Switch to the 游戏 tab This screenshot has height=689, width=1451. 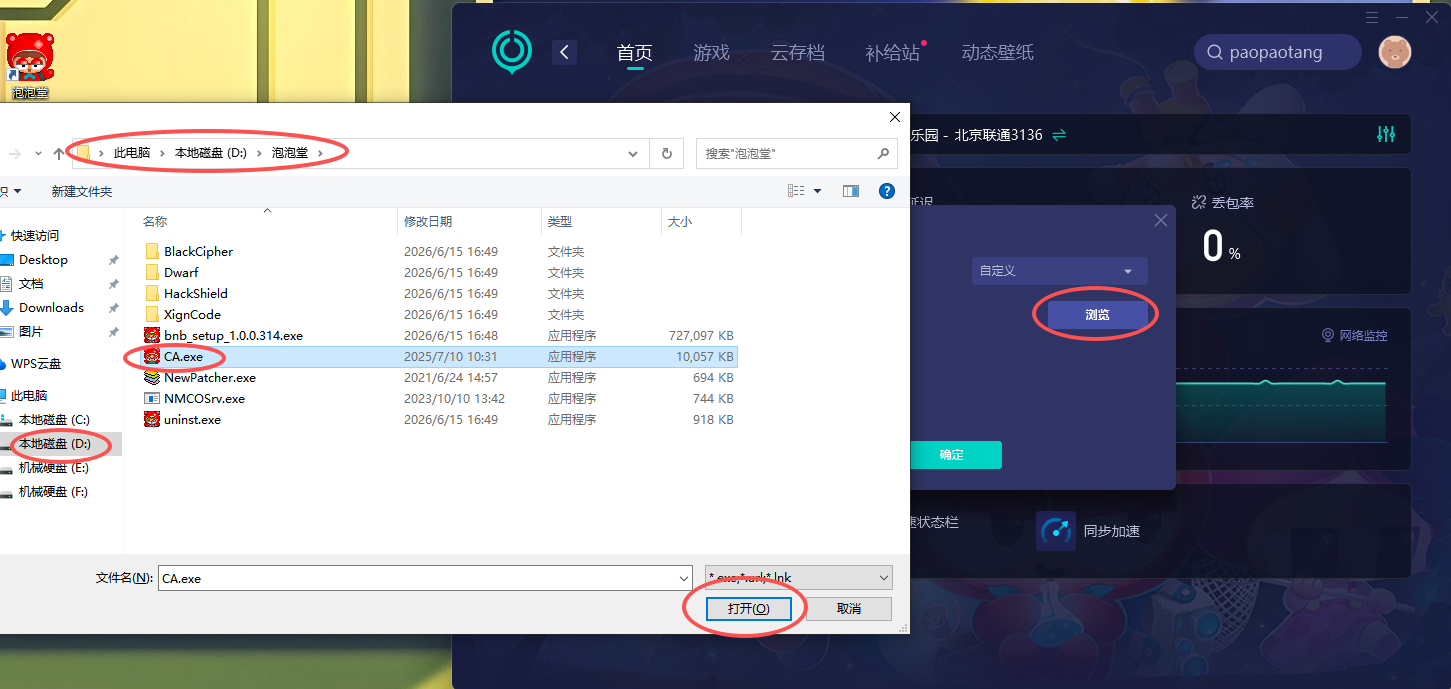712,53
